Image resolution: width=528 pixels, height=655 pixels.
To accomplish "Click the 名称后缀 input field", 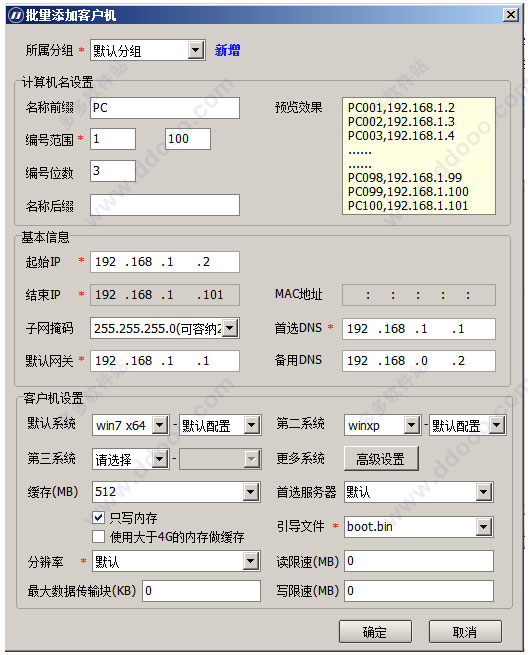I will pos(165,205).
